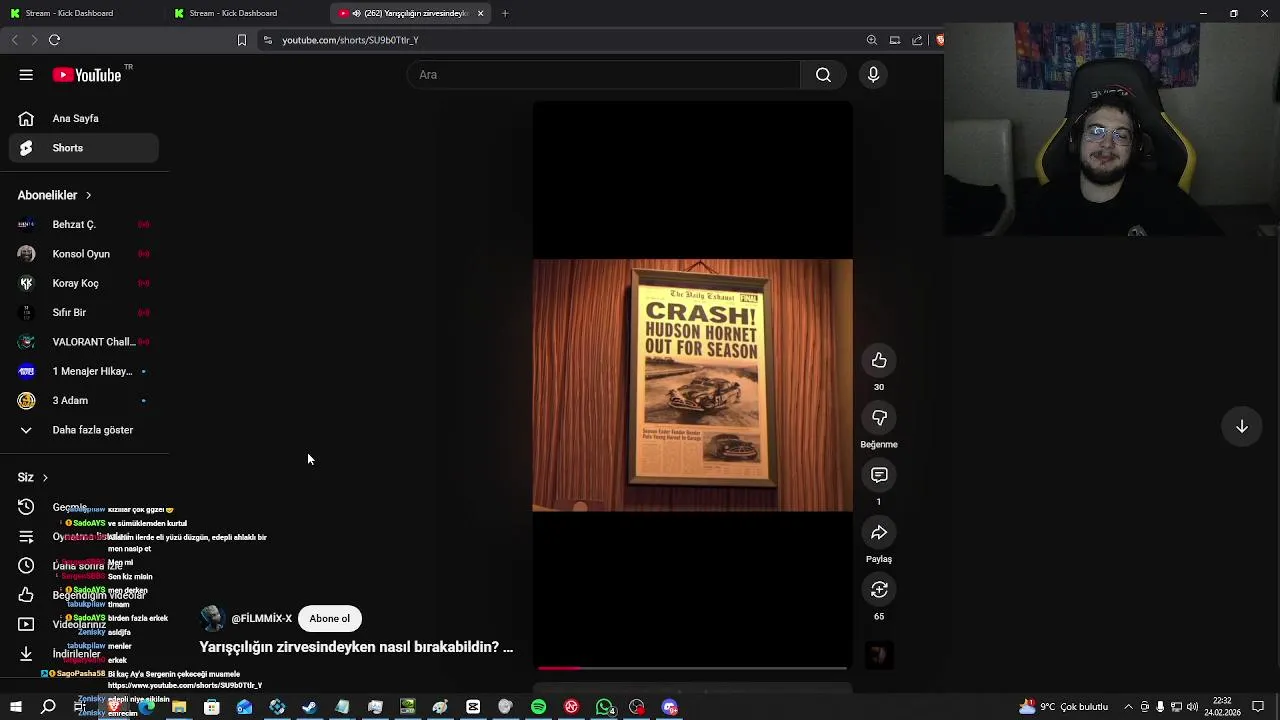The width and height of the screenshot is (1280, 720).
Task: Pause the short by clicking the video
Action: 692,385
